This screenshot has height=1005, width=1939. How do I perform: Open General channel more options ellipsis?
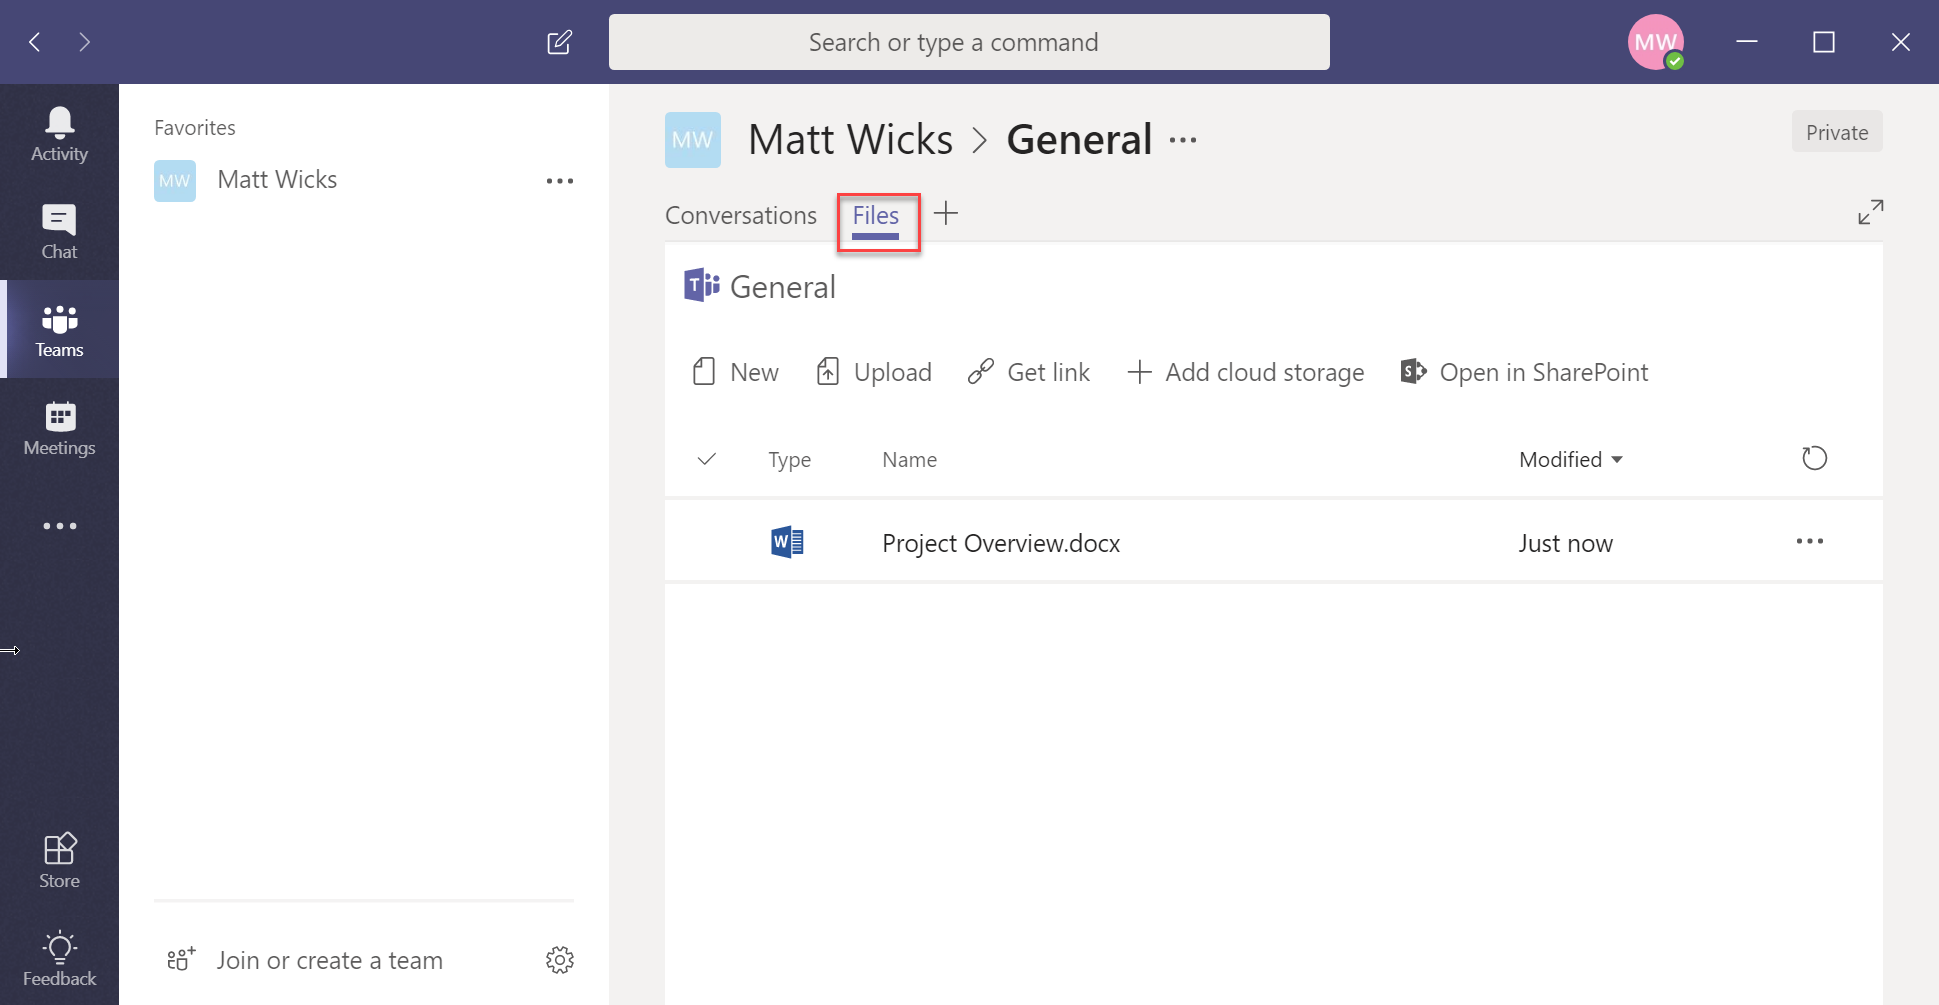pos(1183,140)
